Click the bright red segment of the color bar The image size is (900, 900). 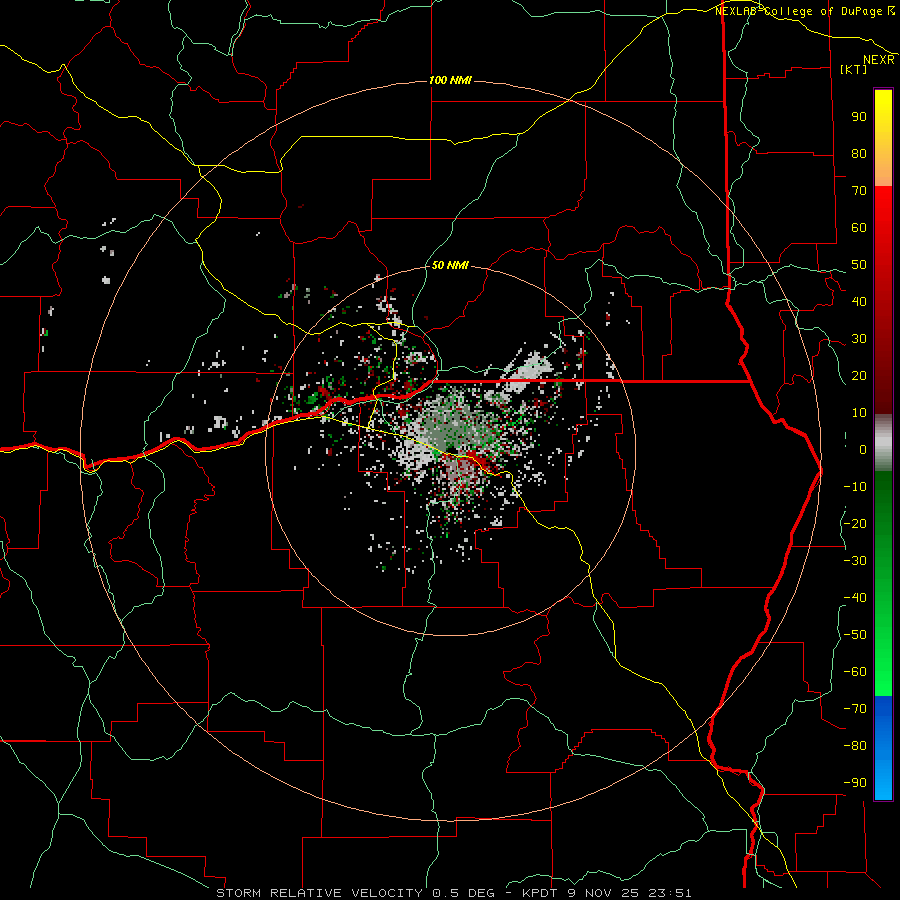click(x=883, y=230)
